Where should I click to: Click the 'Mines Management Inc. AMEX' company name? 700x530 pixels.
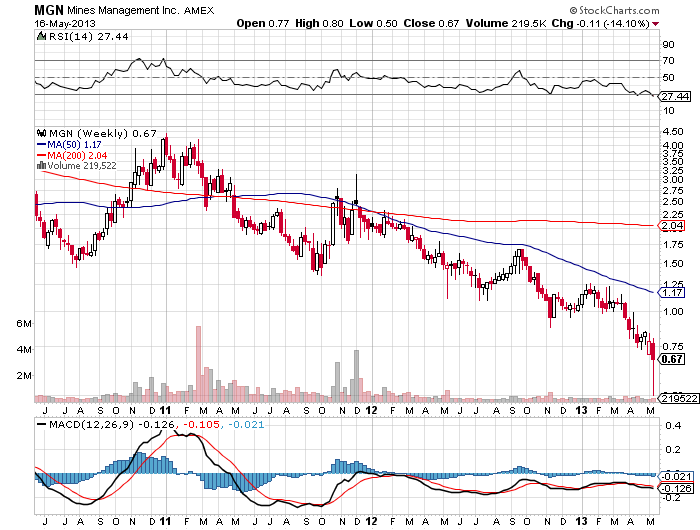(x=141, y=10)
